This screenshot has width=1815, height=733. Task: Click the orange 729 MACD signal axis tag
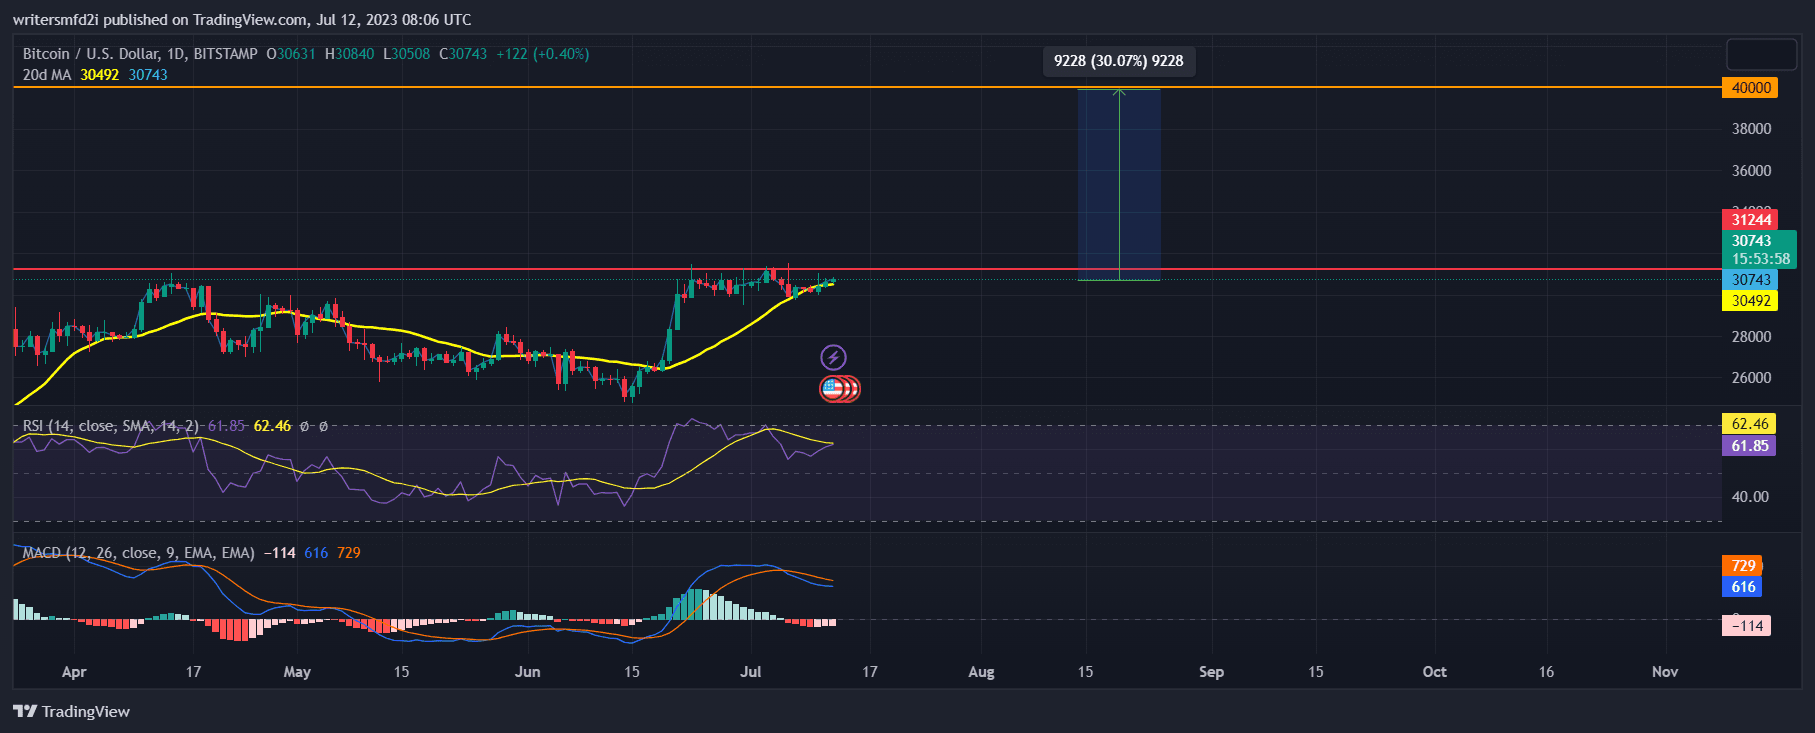[x=1742, y=566]
